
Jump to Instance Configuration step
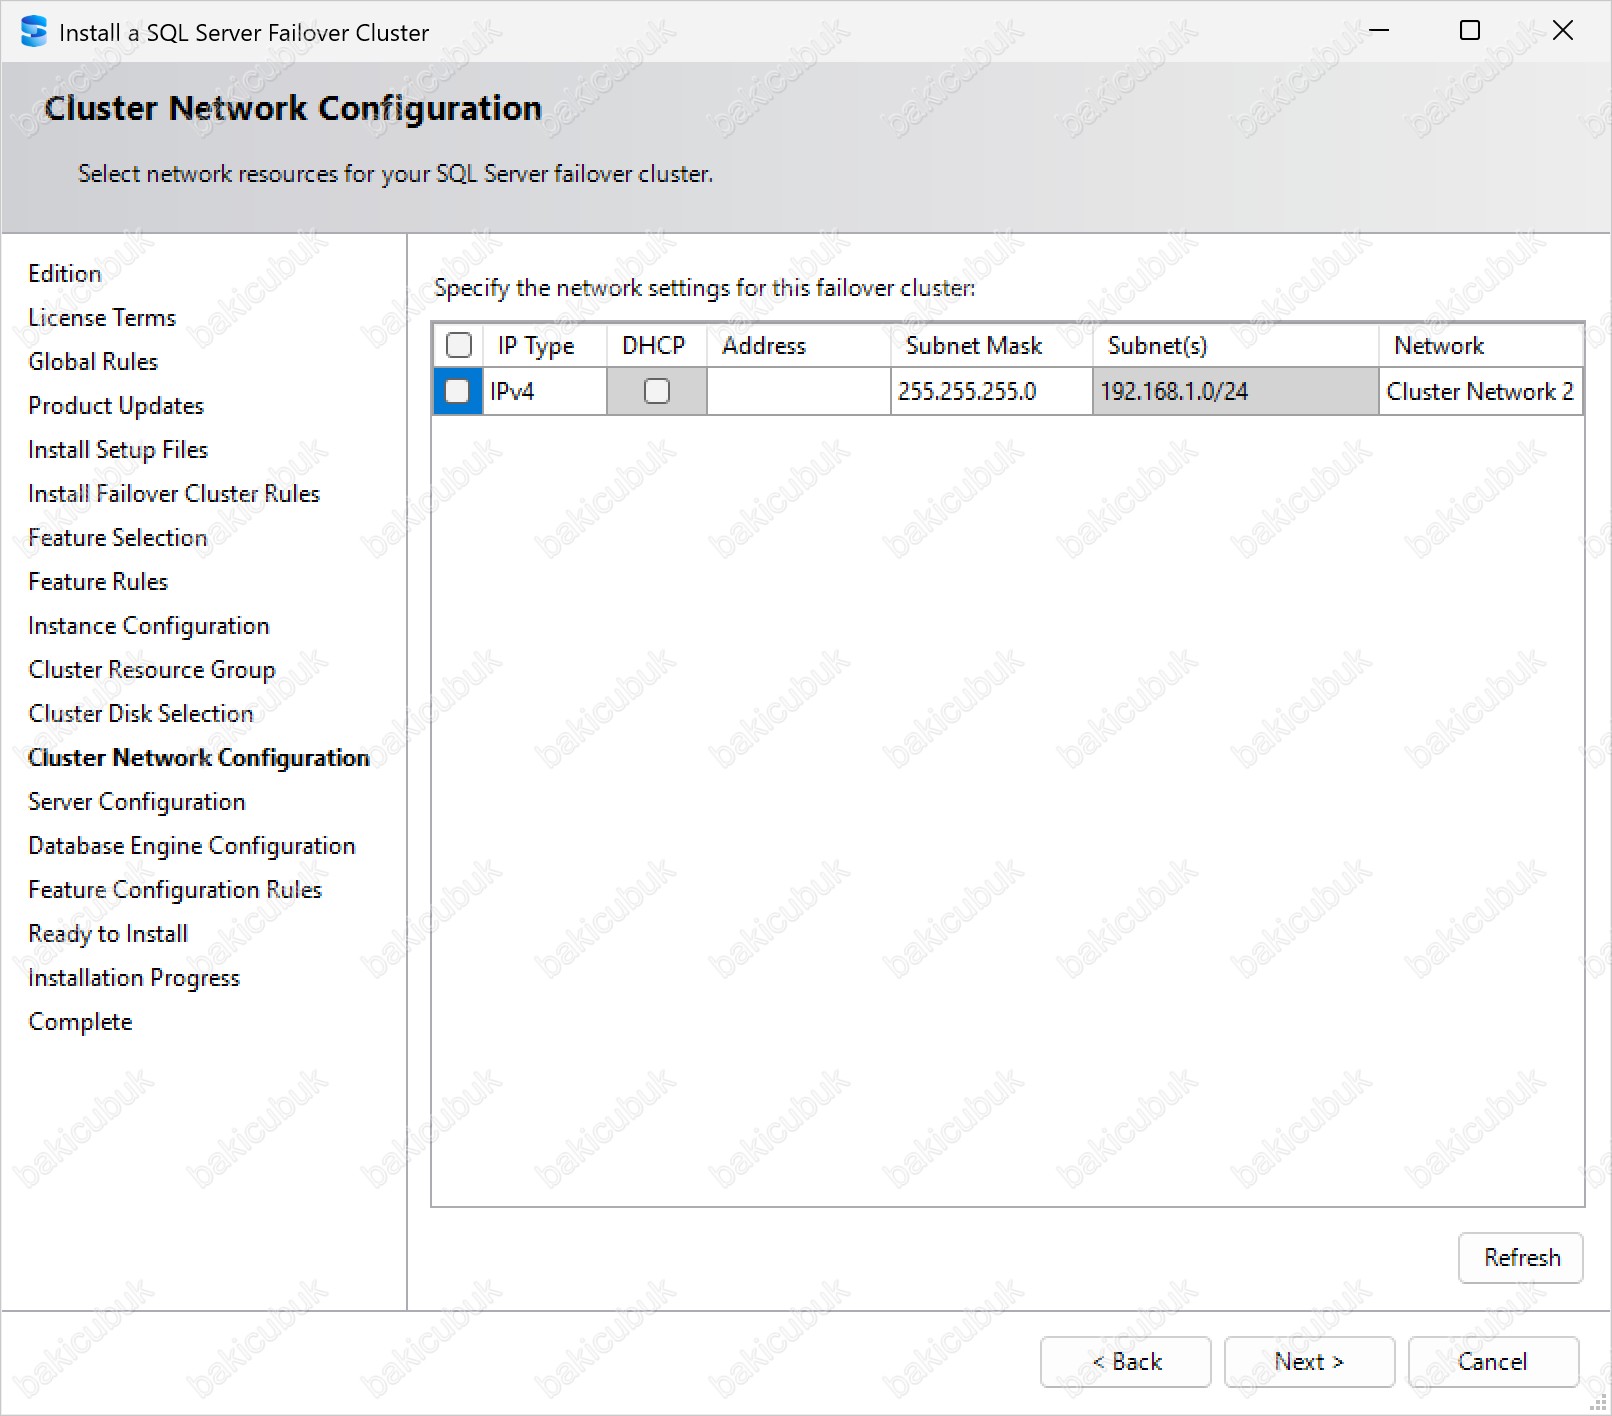coord(149,625)
